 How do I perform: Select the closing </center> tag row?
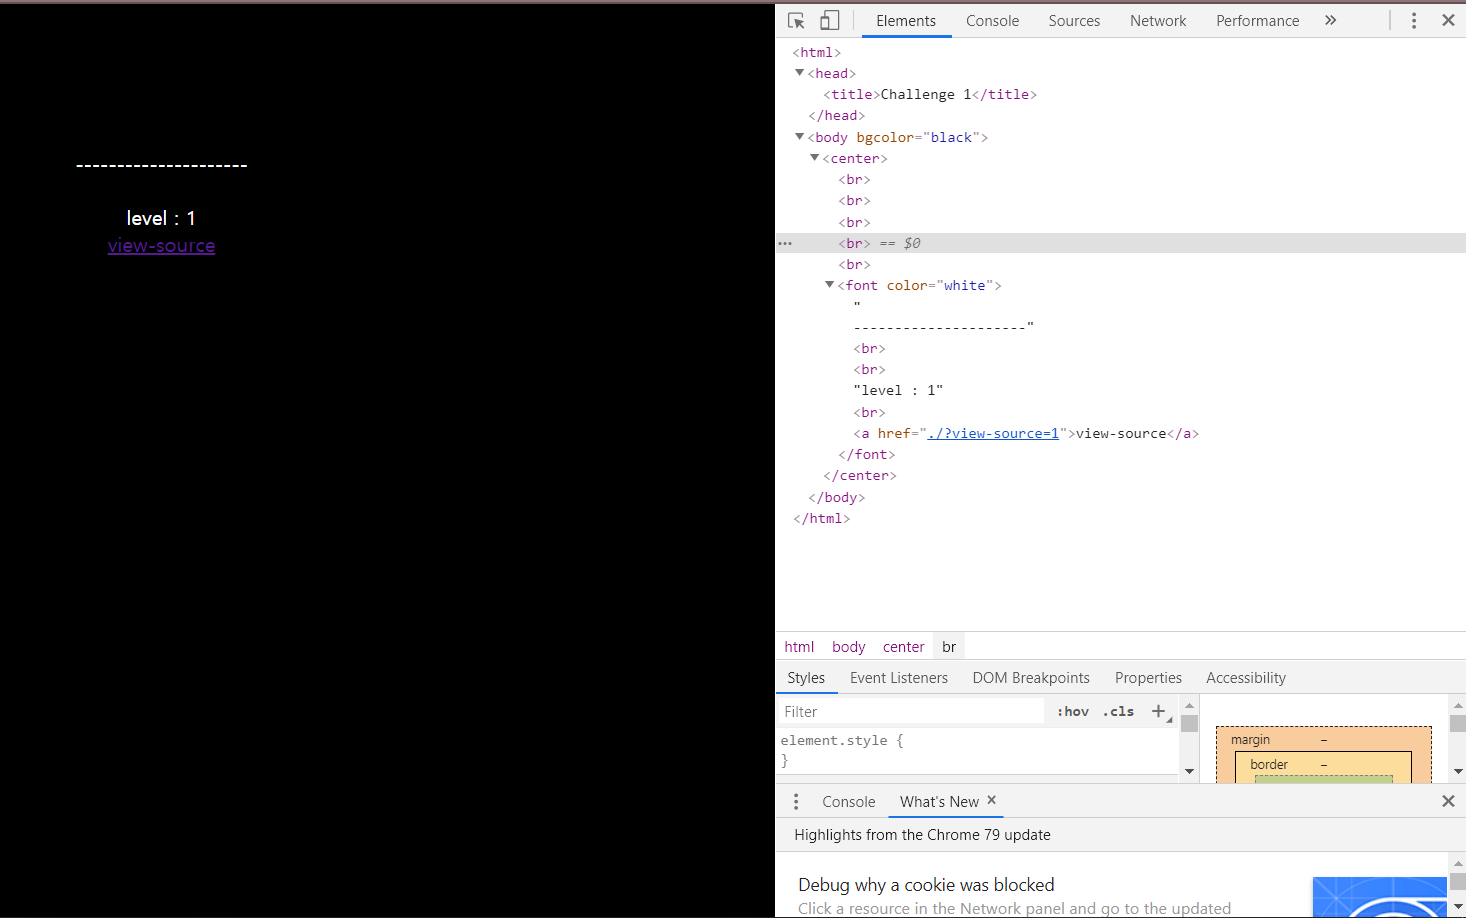point(859,476)
